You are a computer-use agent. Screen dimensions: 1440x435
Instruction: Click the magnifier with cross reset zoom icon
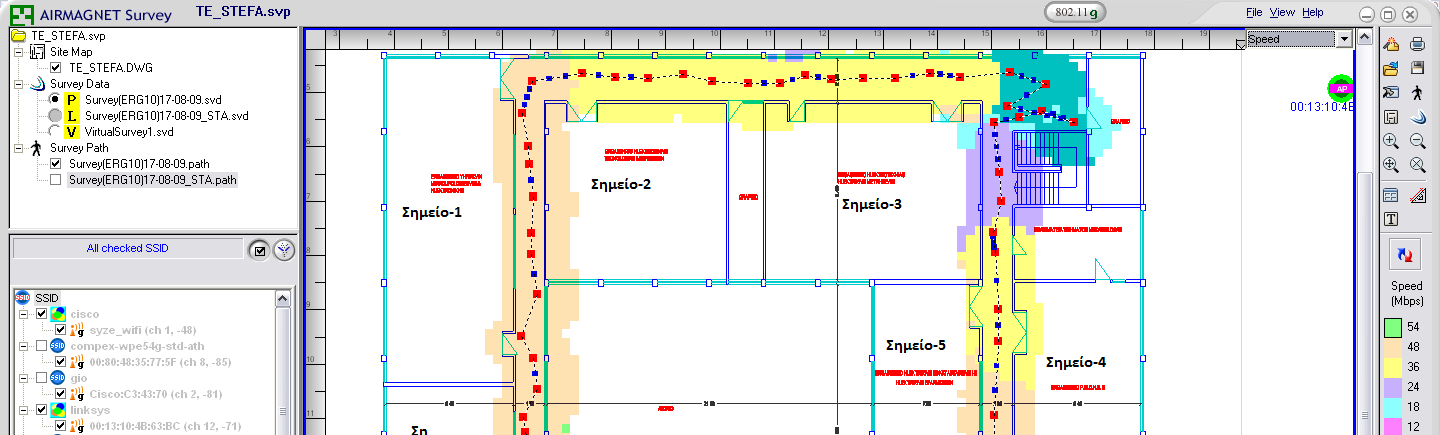[x=1417, y=165]
